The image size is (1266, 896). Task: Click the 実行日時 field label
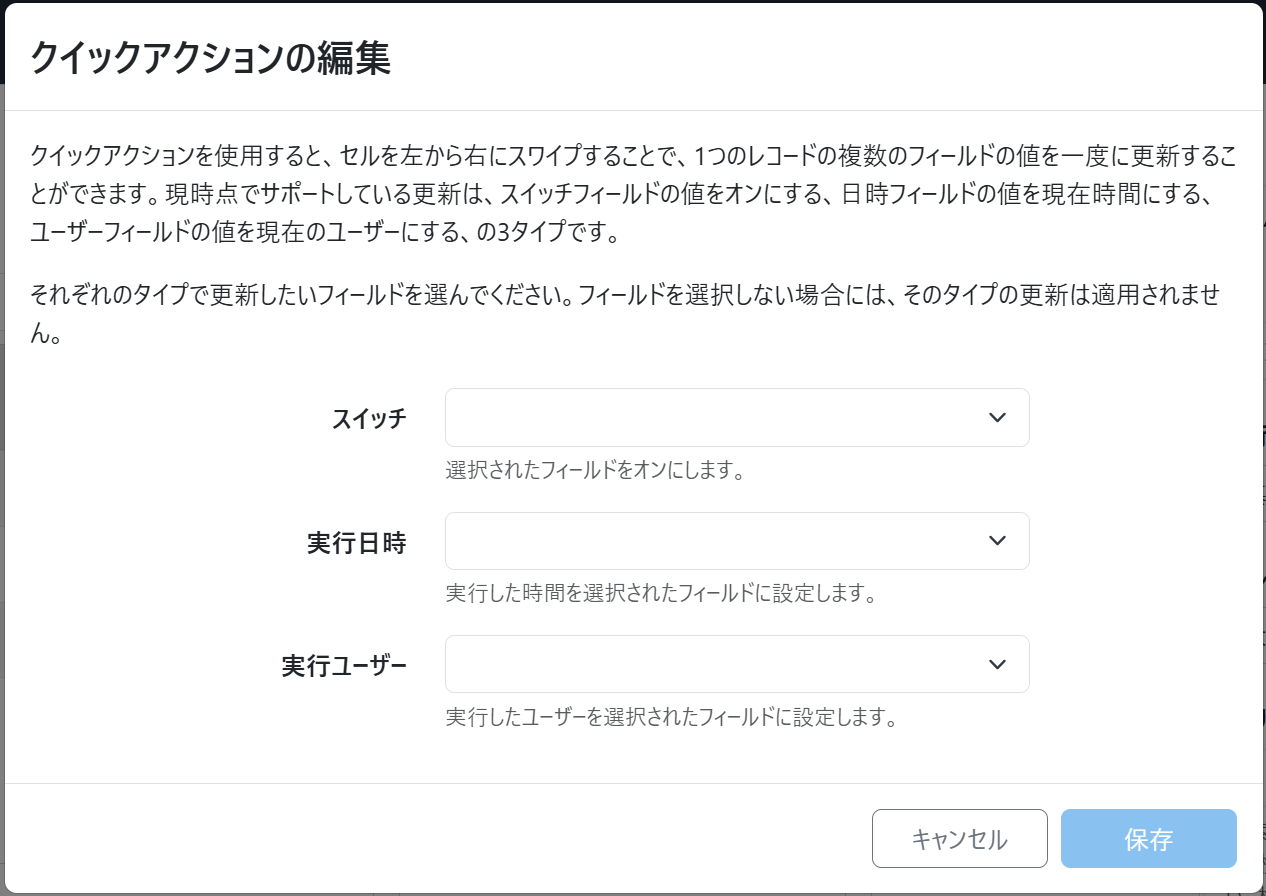[x=356, y=542]
